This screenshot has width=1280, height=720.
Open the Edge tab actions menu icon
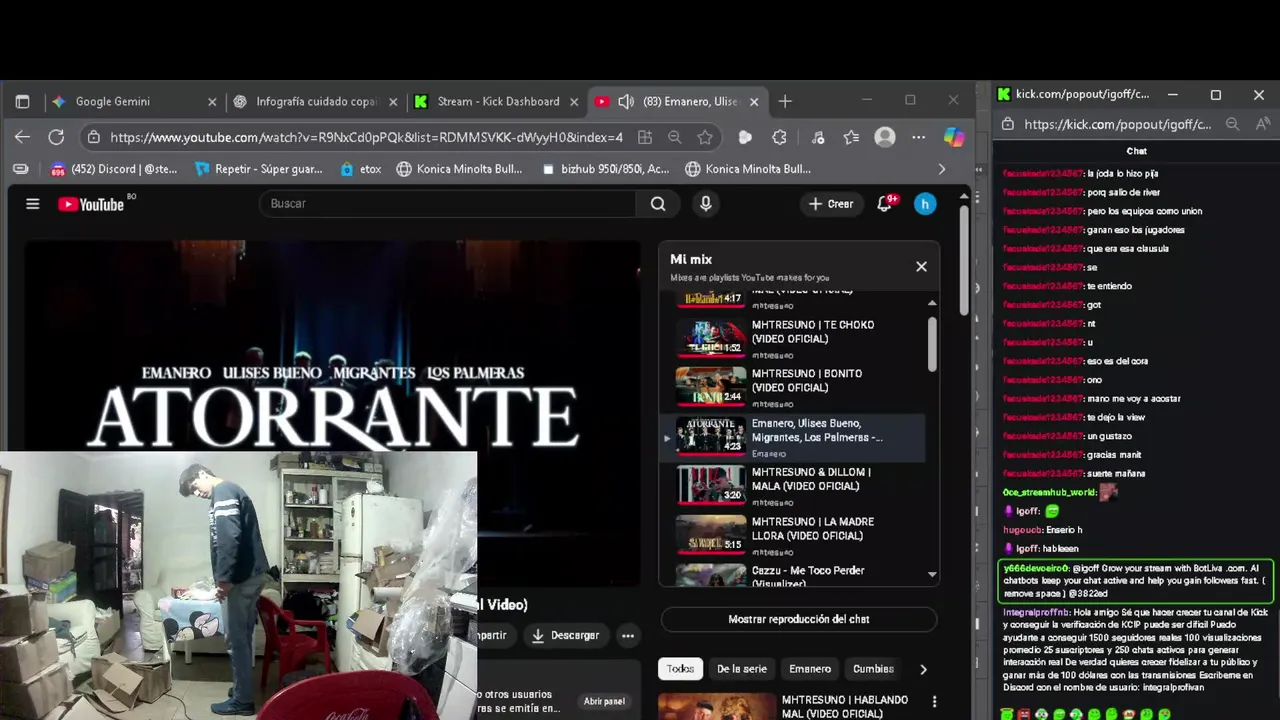pos(22,101)
